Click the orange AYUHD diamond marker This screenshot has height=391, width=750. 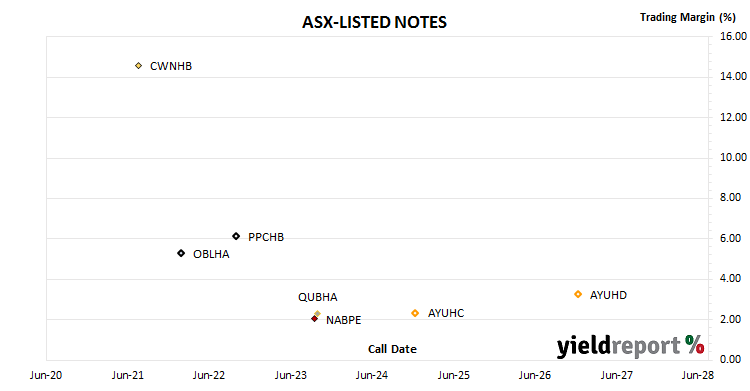[x=578, y=294]
